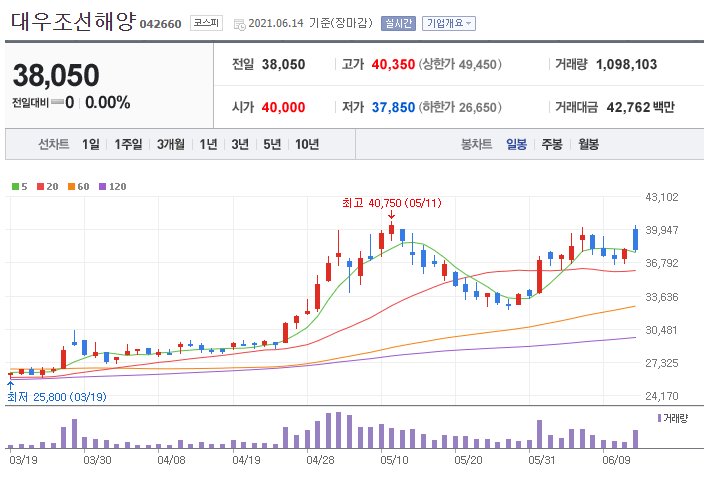
Task: Click the 코스피 market badge
Action: [206, 23]
